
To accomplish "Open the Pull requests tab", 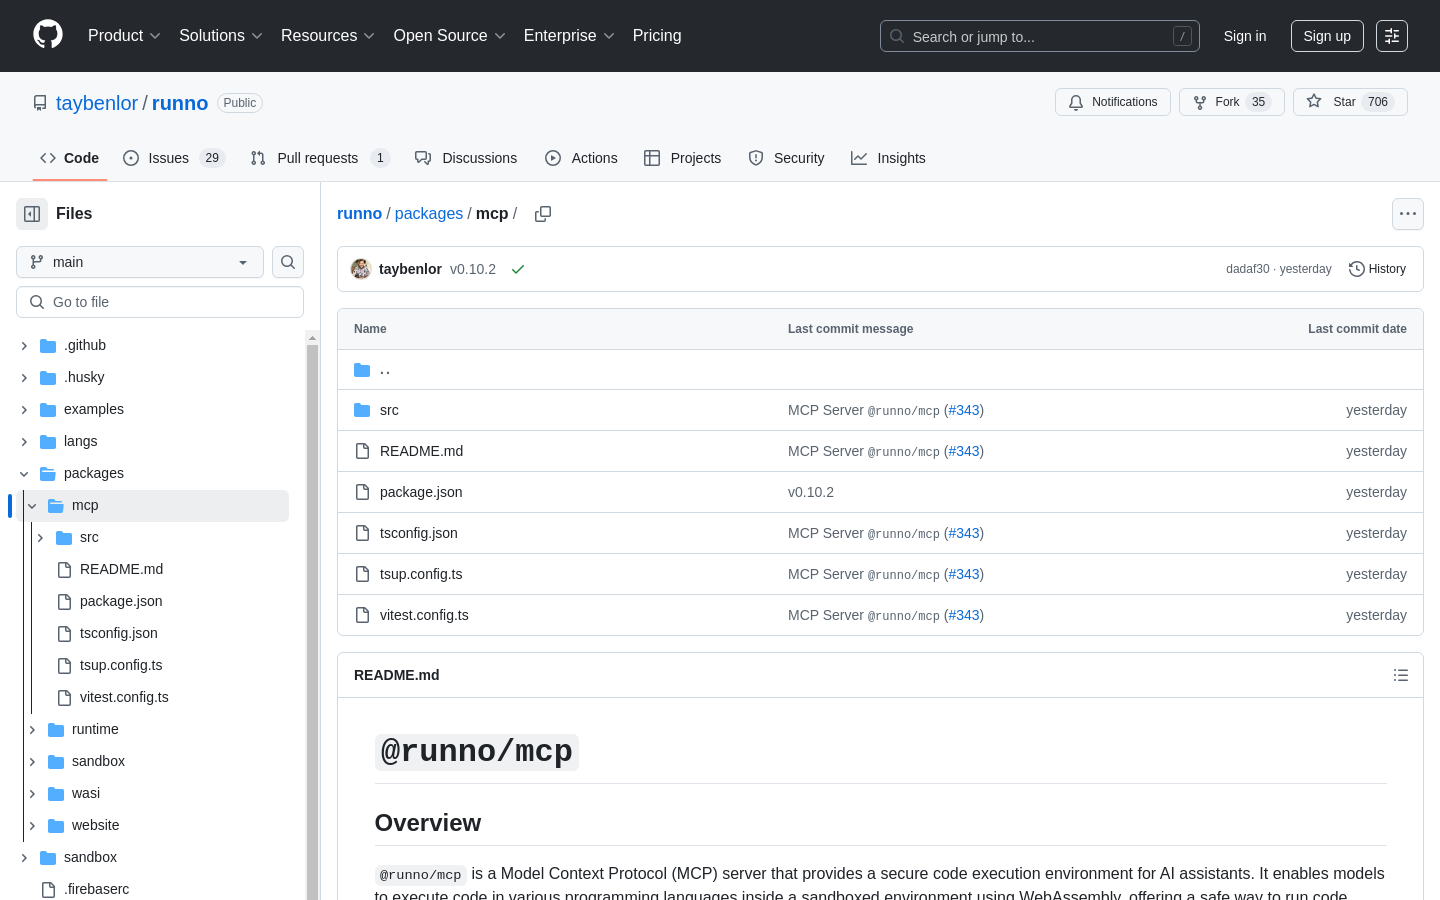I will click(320, 158).
